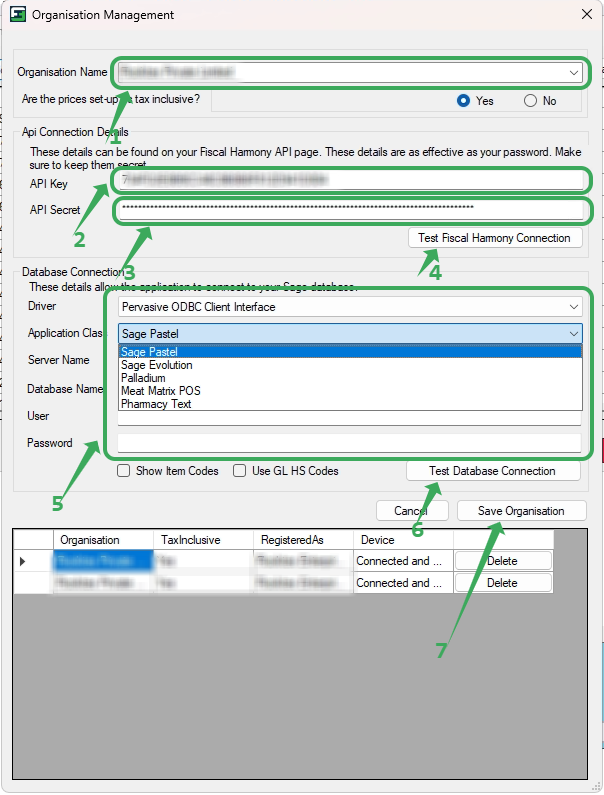The height and width of the screenshot is (795, 604).
Task: Click first row's Connected and ... cell
Action: (x=403, y=561)
